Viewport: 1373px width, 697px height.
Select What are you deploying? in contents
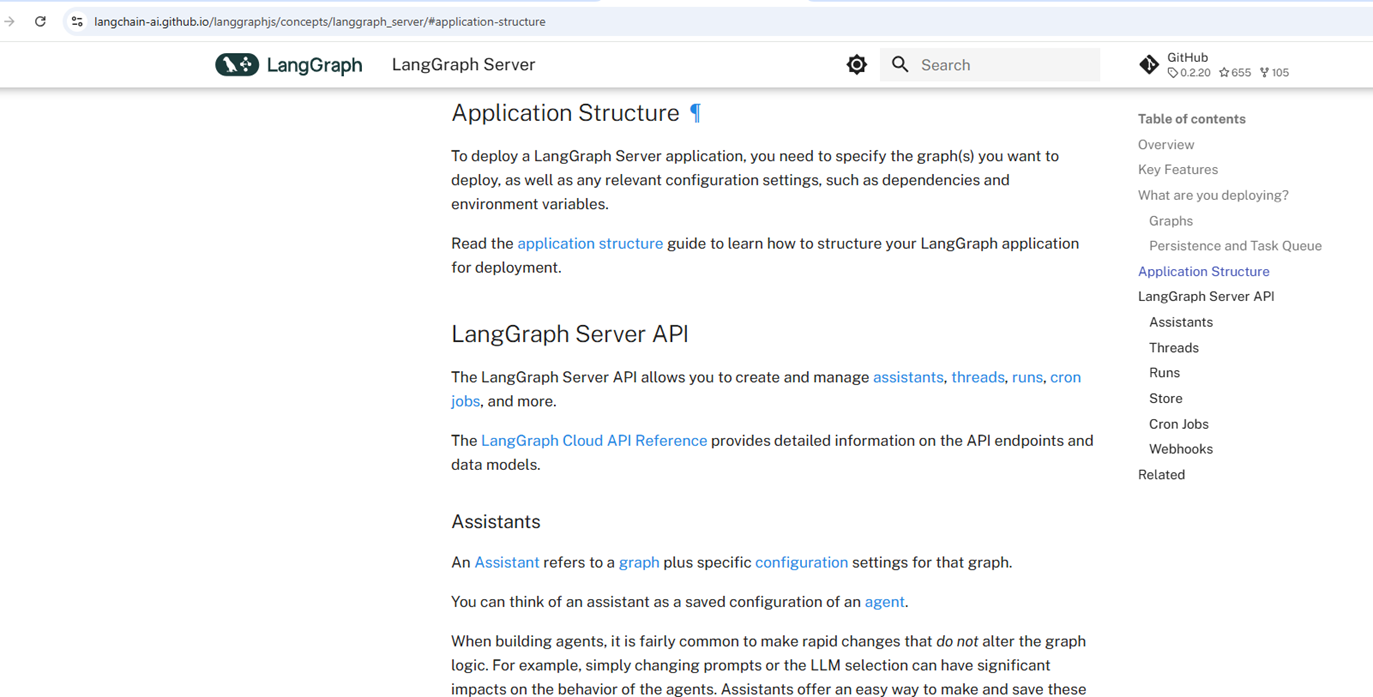(x=1213, y=195)
